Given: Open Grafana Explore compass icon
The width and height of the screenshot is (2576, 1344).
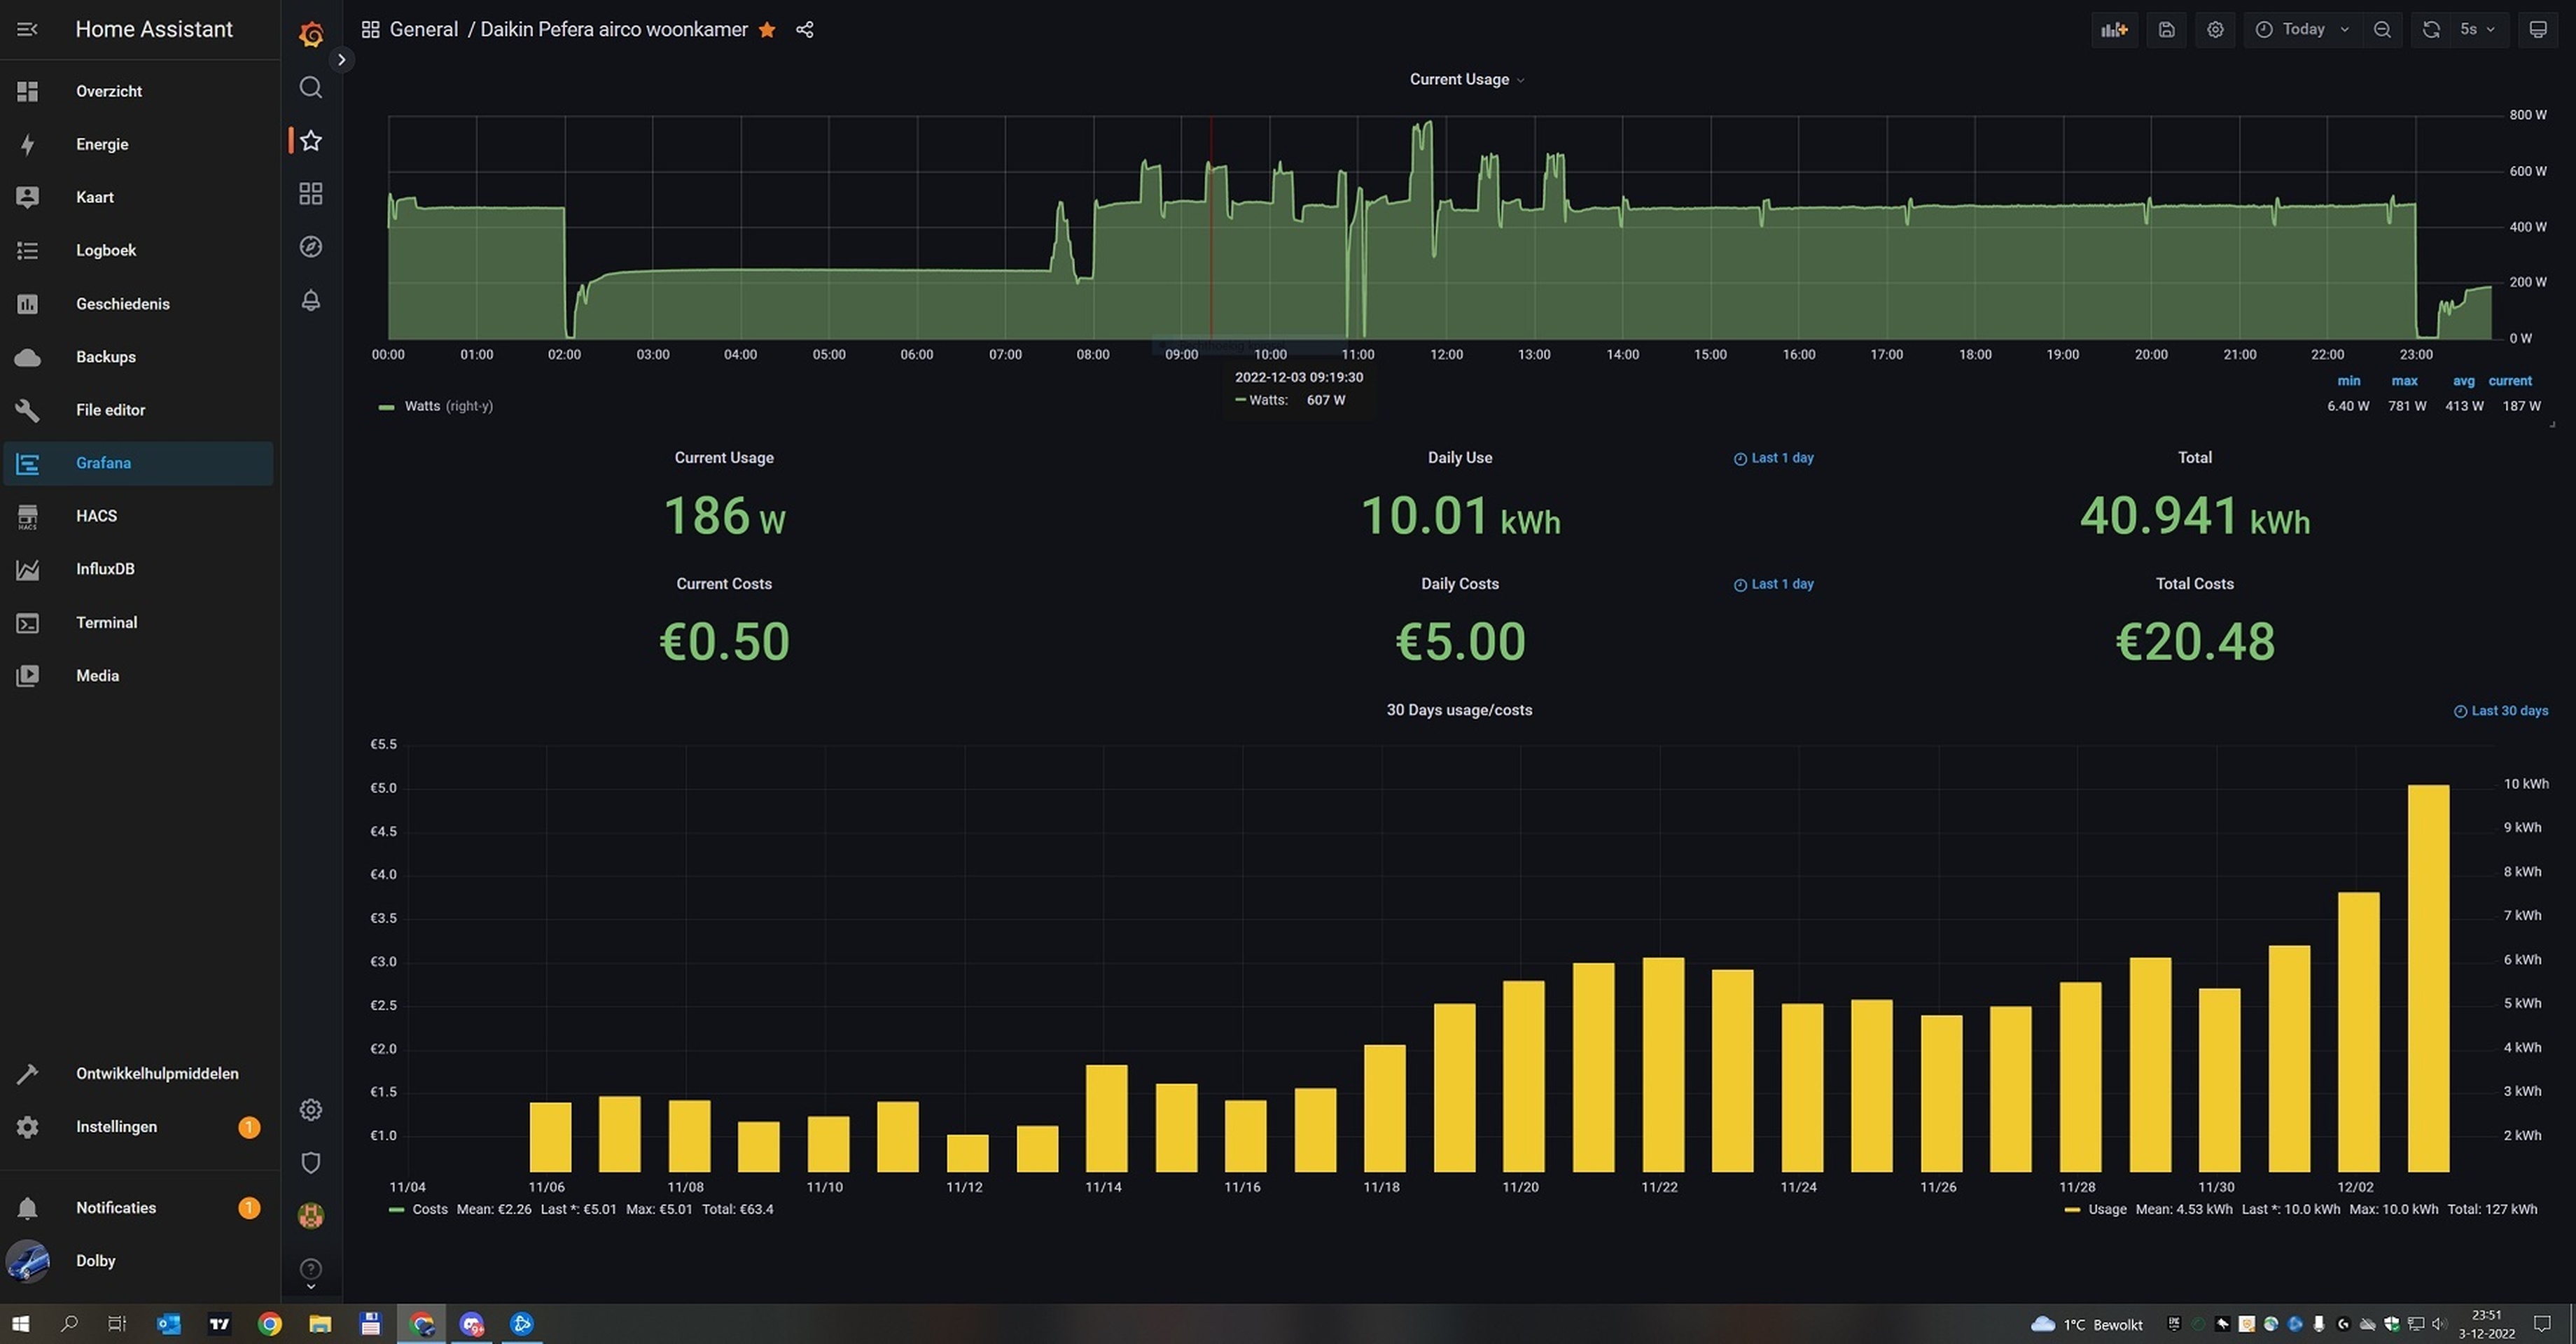Looking at the screenshot, I should 310,247.
